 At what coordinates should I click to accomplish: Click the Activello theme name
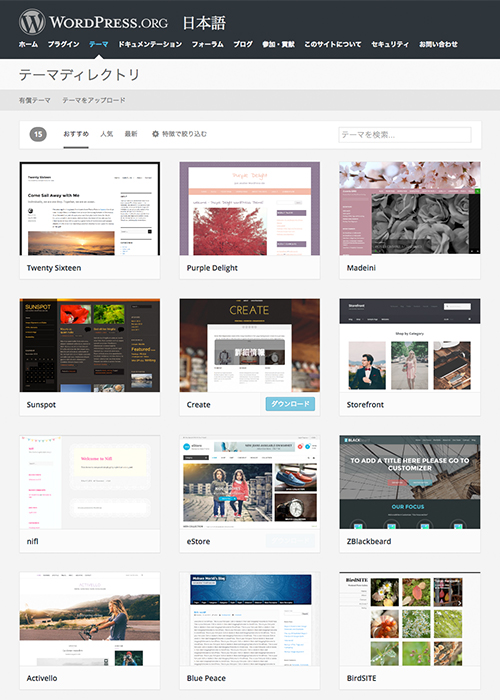pos(42,678)
